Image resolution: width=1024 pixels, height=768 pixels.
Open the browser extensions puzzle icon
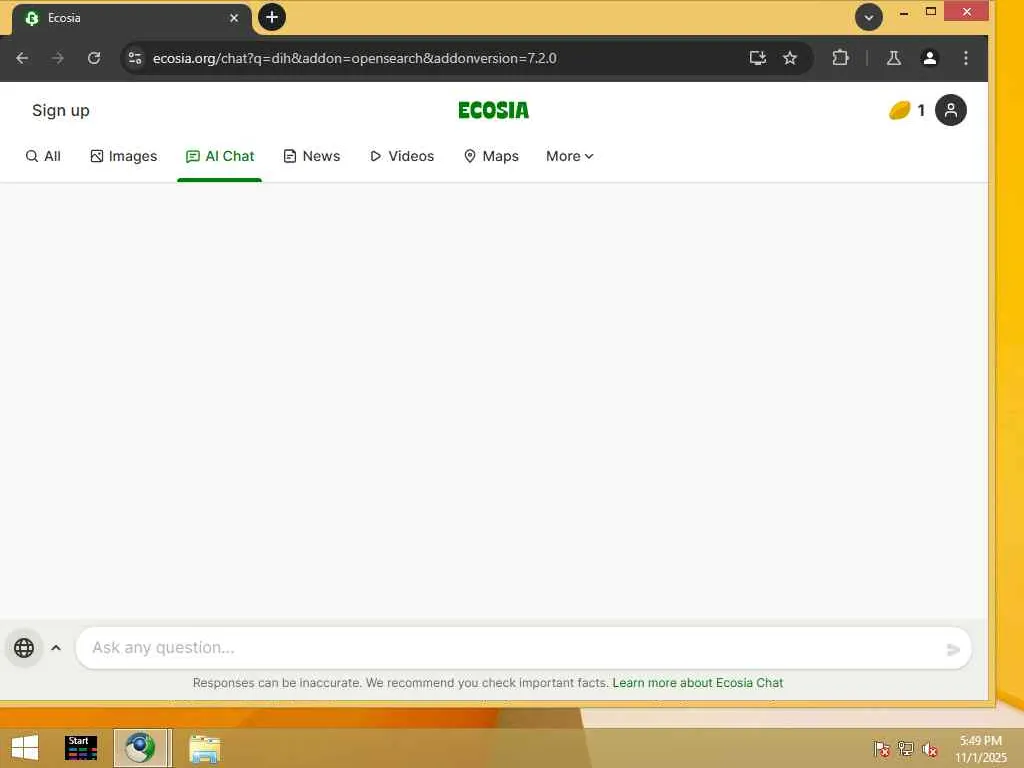coord(840,58)
